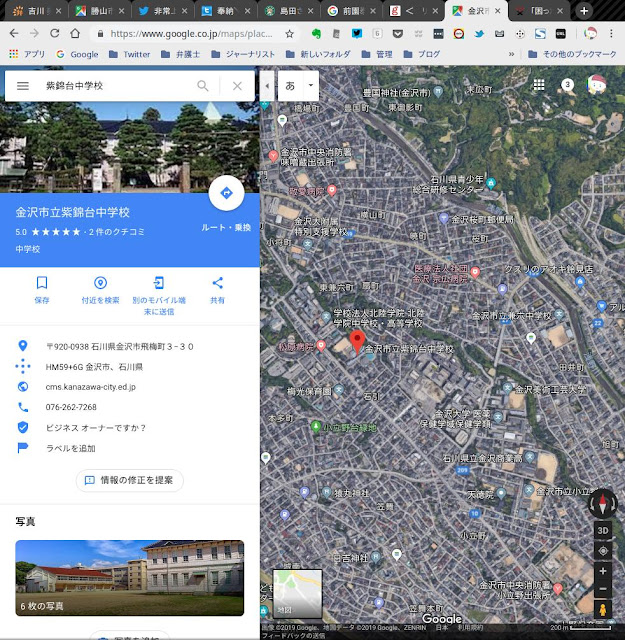The height and width of the screenshot is (640, 625).
Task: Switch to map layer via 地図 thumbnail
Action: (x=297, y=593)
